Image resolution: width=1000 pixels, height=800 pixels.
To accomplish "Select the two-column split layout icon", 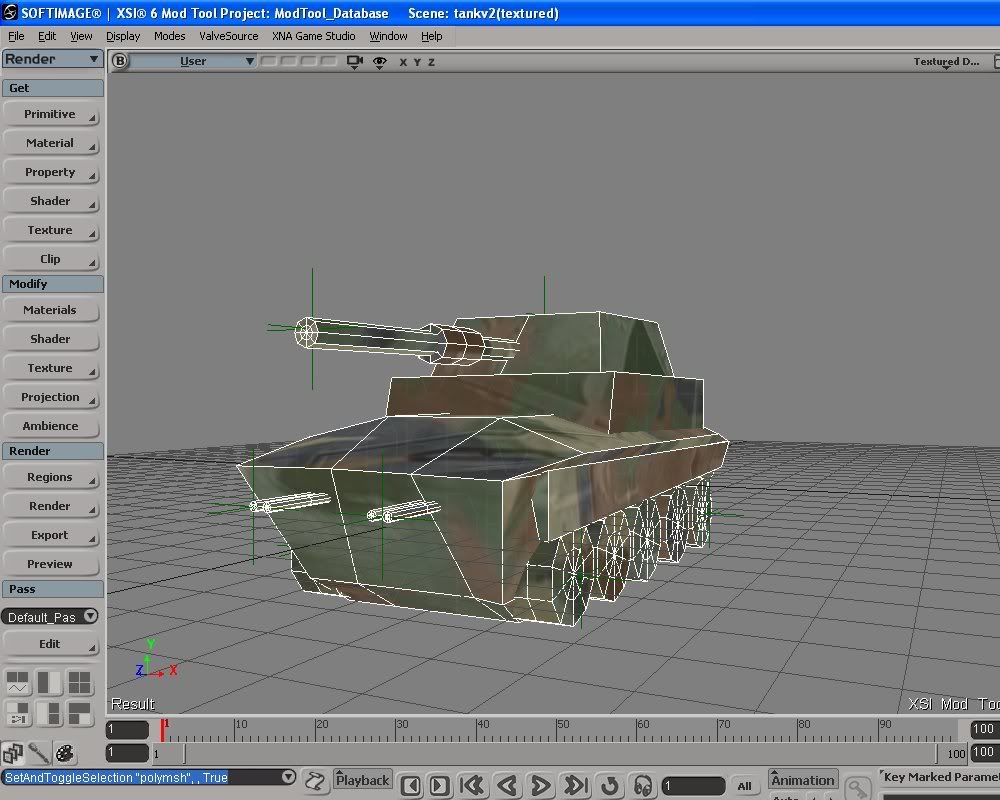I will 48,682.
